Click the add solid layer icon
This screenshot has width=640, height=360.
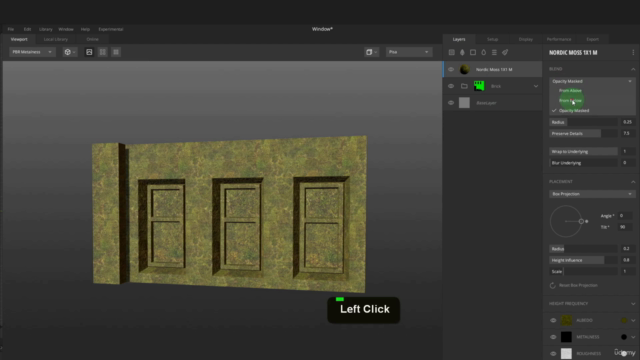tap(473, 52)
